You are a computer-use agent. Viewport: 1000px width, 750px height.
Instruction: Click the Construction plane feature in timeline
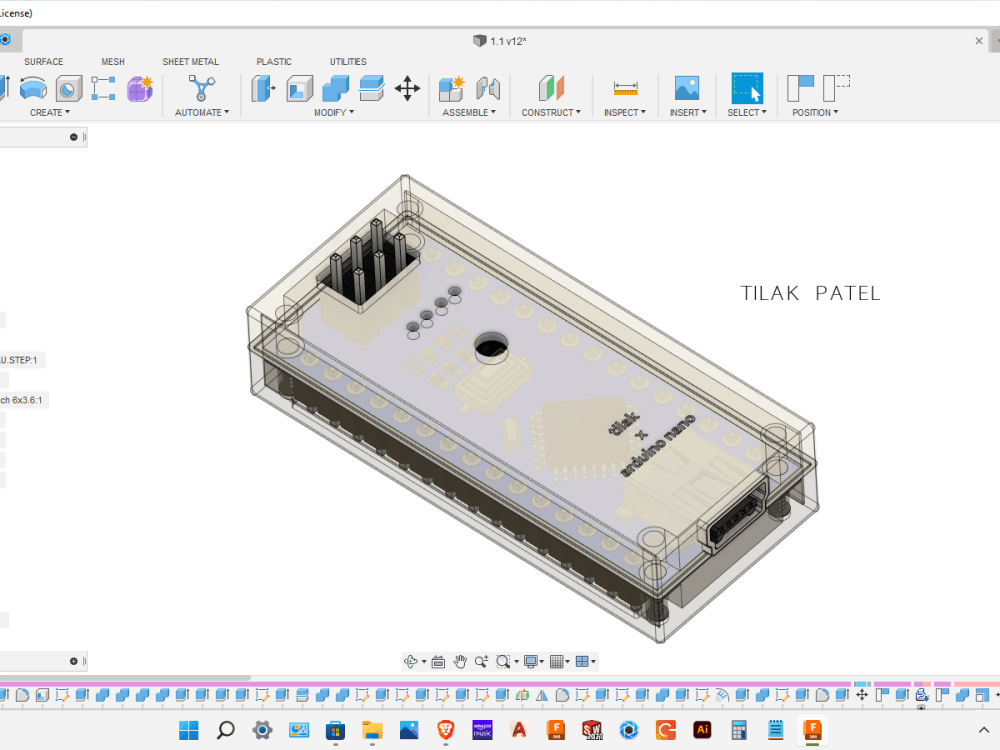tap(522, 696)
